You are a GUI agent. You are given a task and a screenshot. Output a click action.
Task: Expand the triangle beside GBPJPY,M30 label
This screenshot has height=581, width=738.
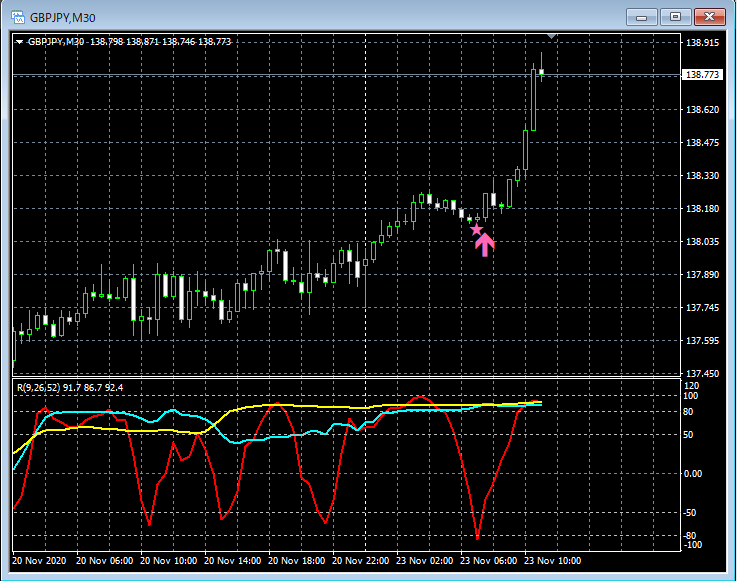[x=19, y=42]
